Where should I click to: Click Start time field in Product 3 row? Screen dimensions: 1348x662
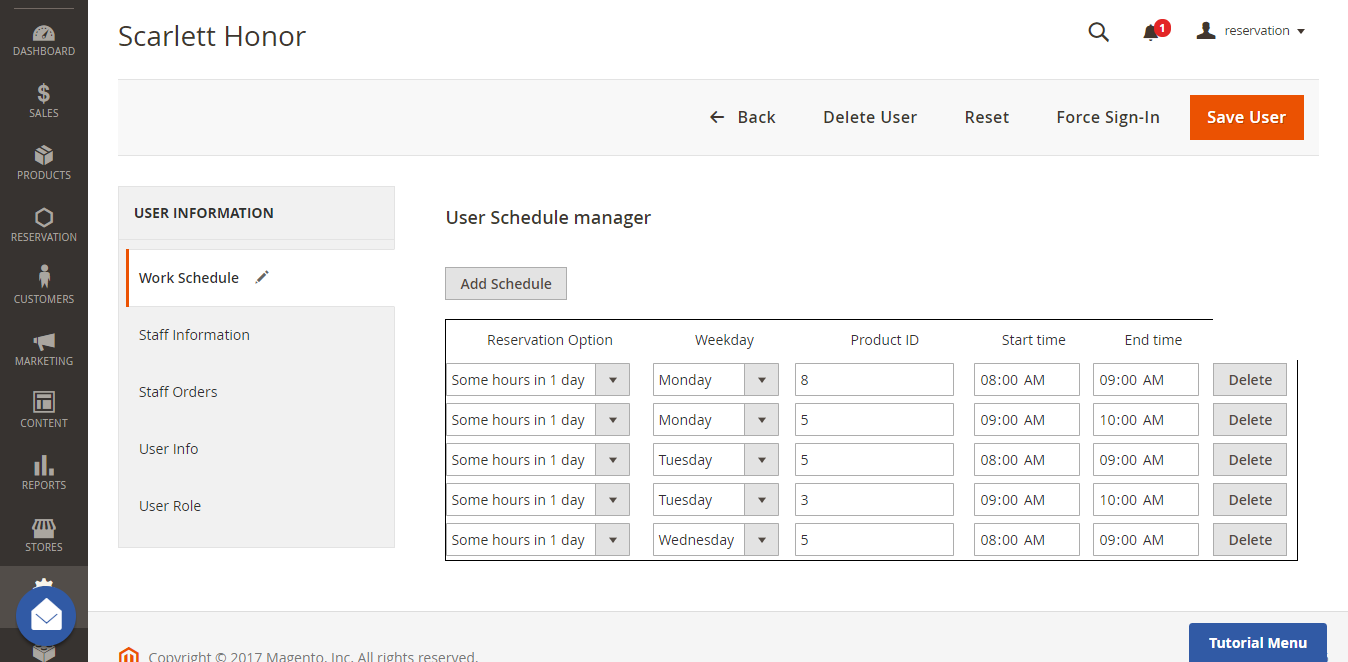tap(1027, 500)
